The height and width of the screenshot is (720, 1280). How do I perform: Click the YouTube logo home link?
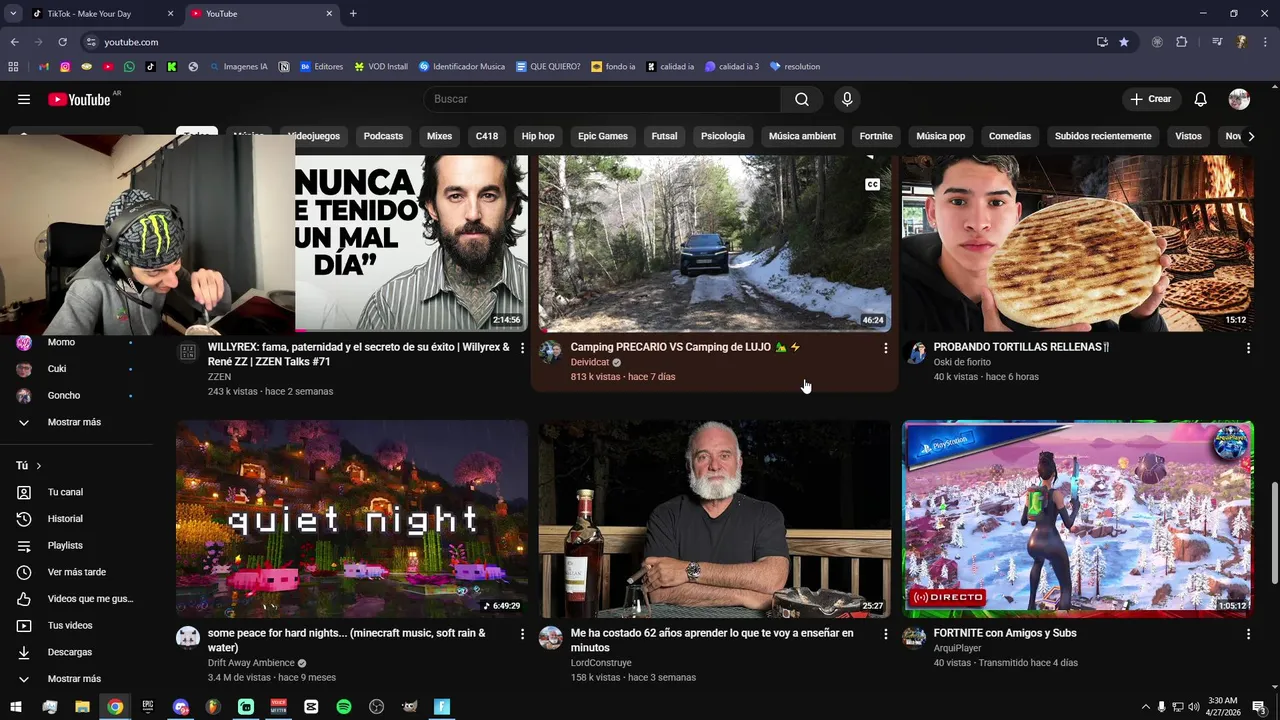(79, 99)
